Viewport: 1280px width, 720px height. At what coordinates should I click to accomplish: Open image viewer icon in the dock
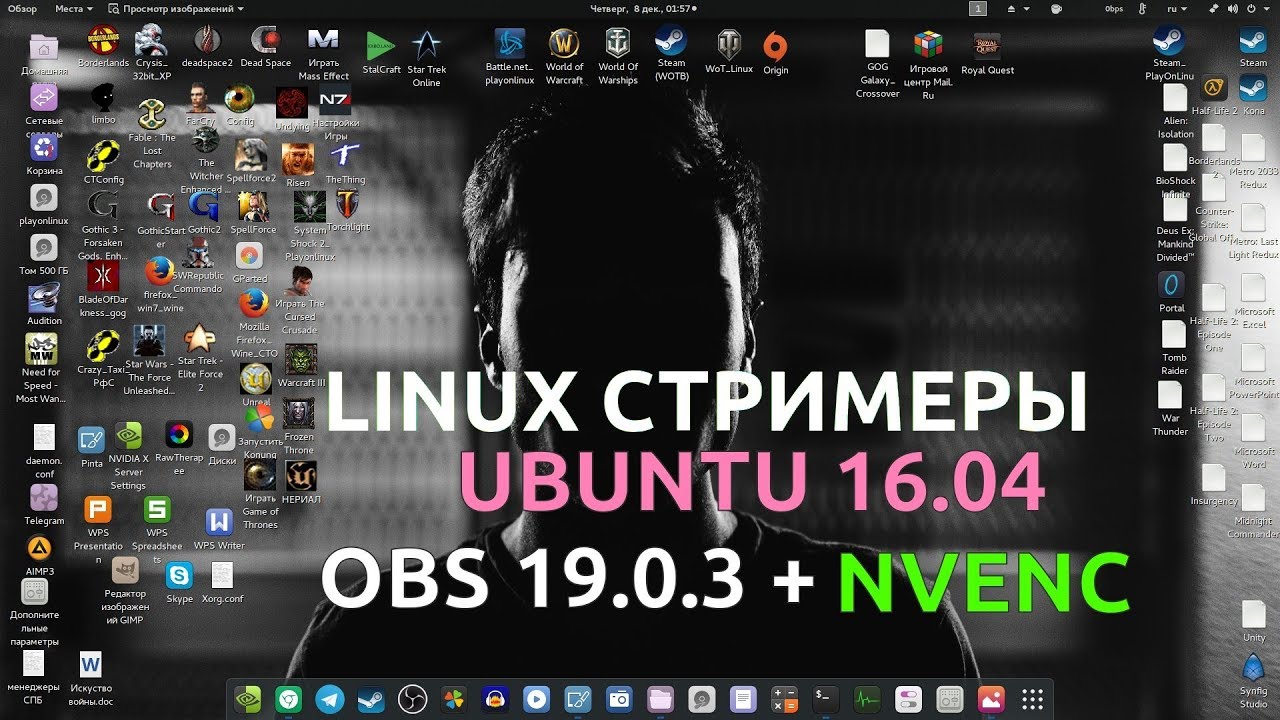point(990,699)
